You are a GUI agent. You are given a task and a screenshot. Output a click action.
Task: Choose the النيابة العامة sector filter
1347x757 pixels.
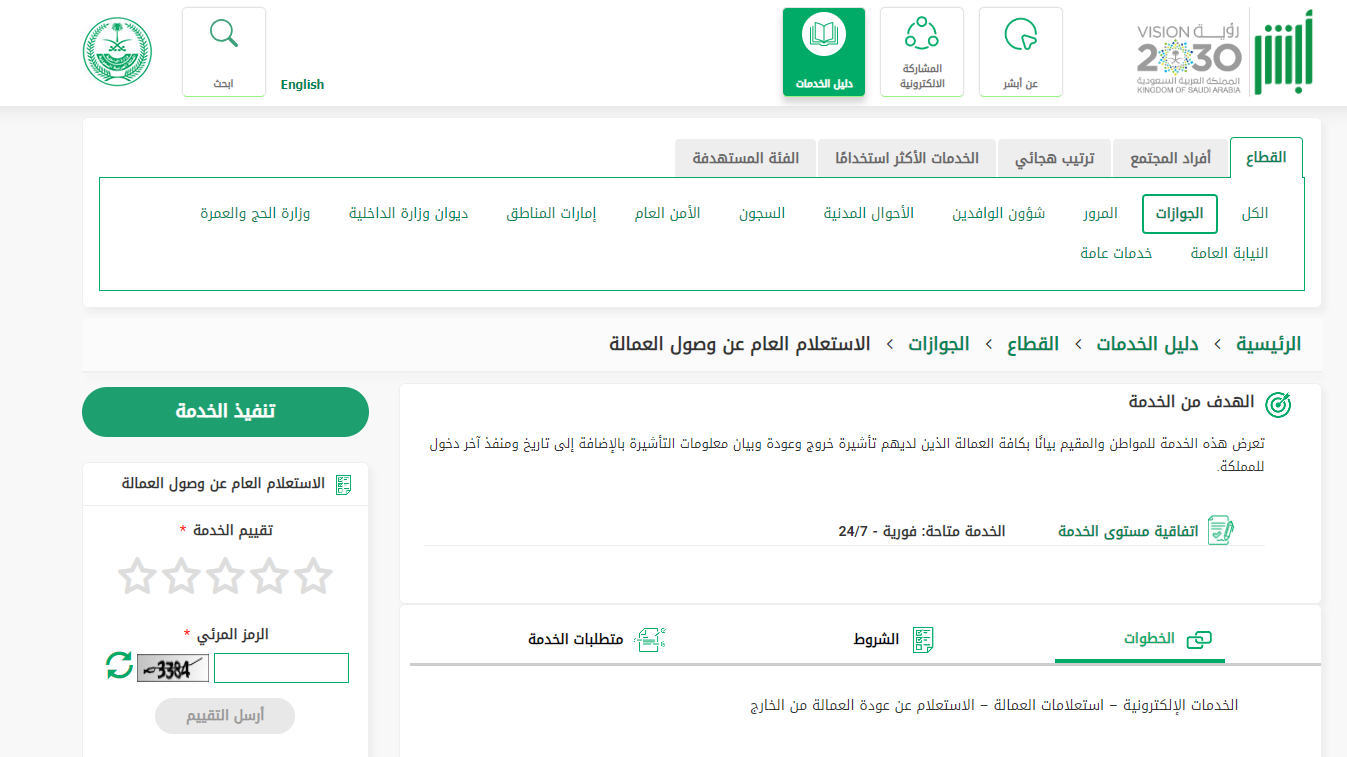(1229, 253)
